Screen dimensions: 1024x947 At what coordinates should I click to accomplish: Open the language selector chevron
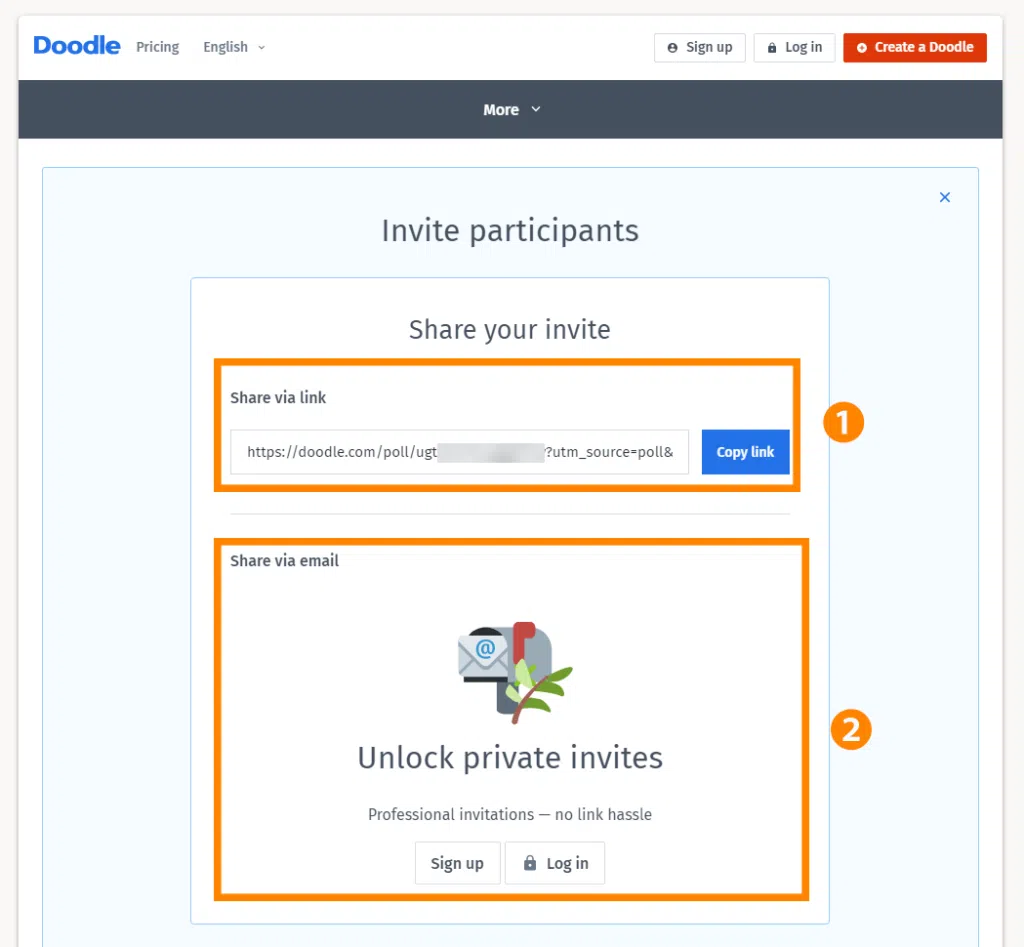tap(260, 47)
